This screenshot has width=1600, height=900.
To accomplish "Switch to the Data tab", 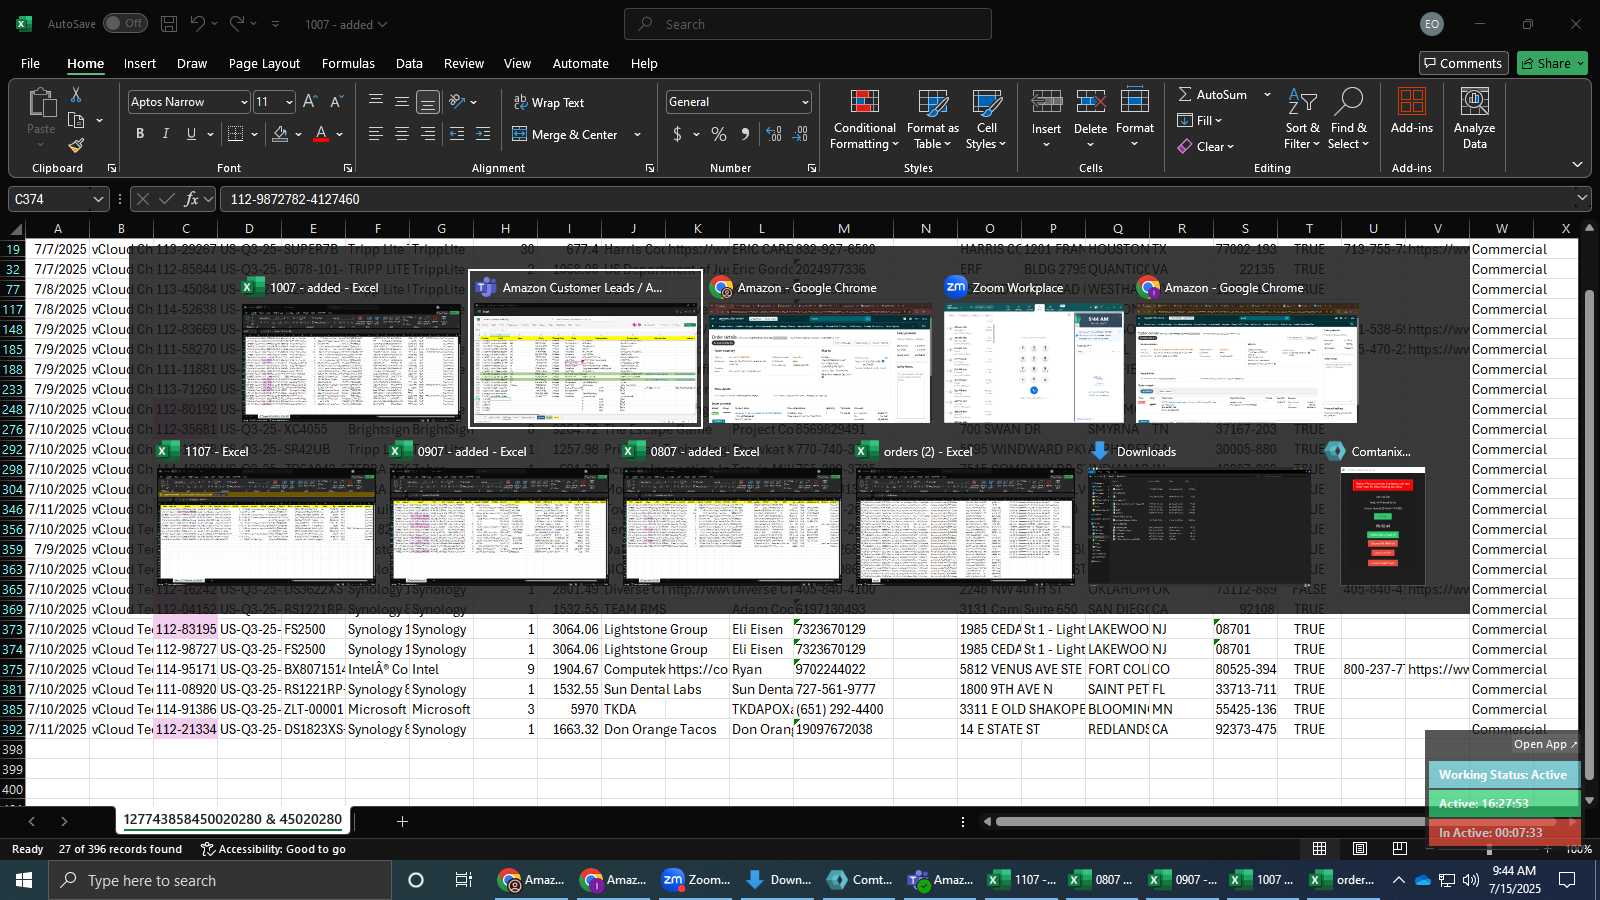I will click(x=409, y=63).
